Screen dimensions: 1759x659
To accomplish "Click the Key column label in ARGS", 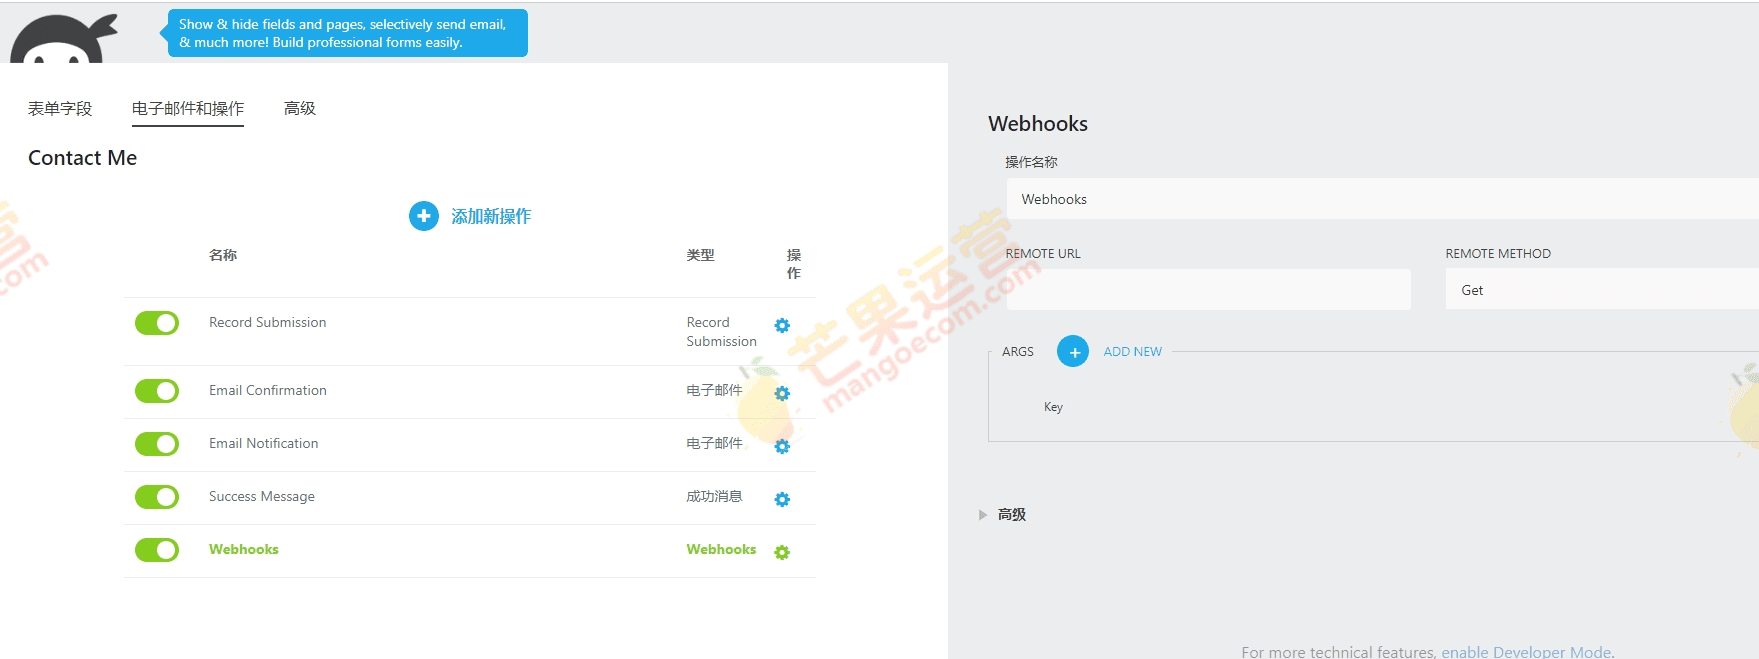I will point(1053,407).
